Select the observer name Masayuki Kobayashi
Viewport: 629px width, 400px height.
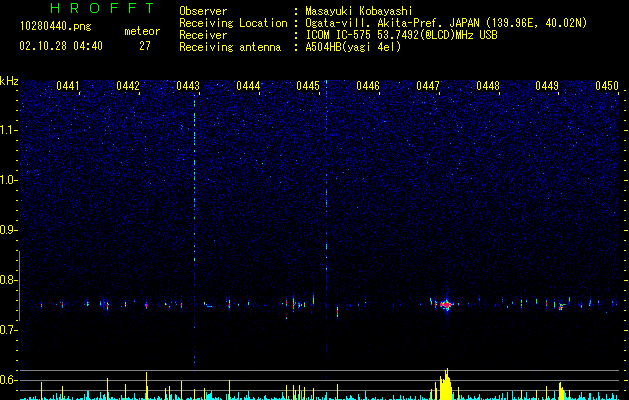click(x=359, y=11)
